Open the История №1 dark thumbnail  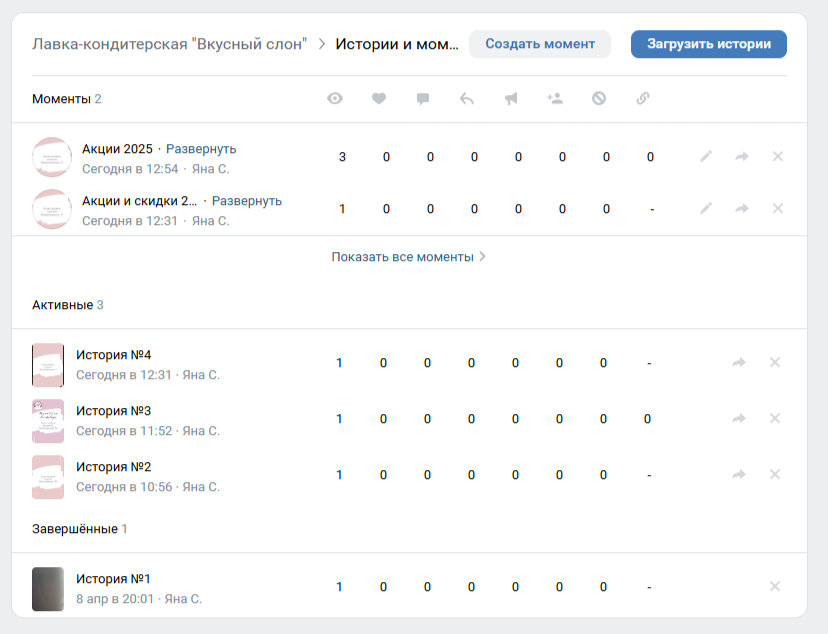pyautogui.click(x=48, y=589)
